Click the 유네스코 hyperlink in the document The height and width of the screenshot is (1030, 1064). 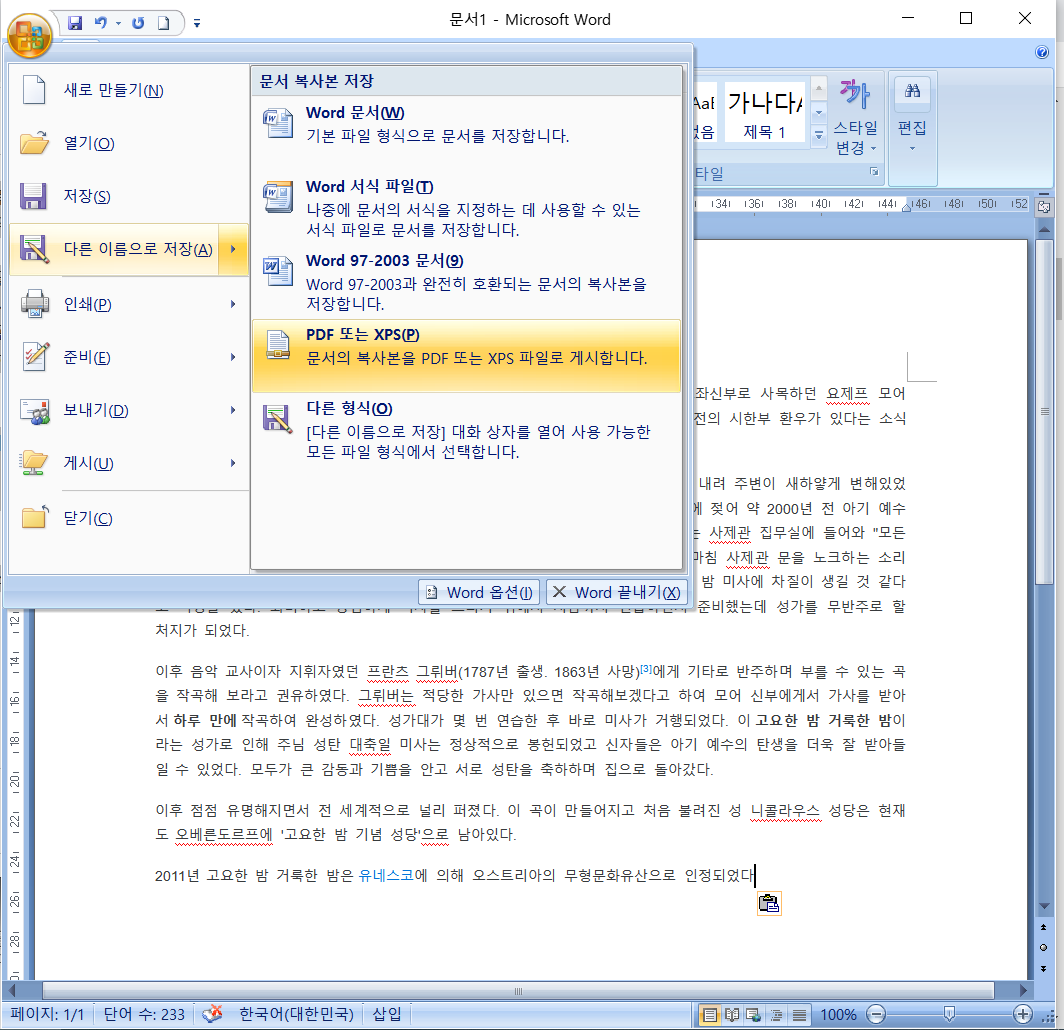[386, 875]
